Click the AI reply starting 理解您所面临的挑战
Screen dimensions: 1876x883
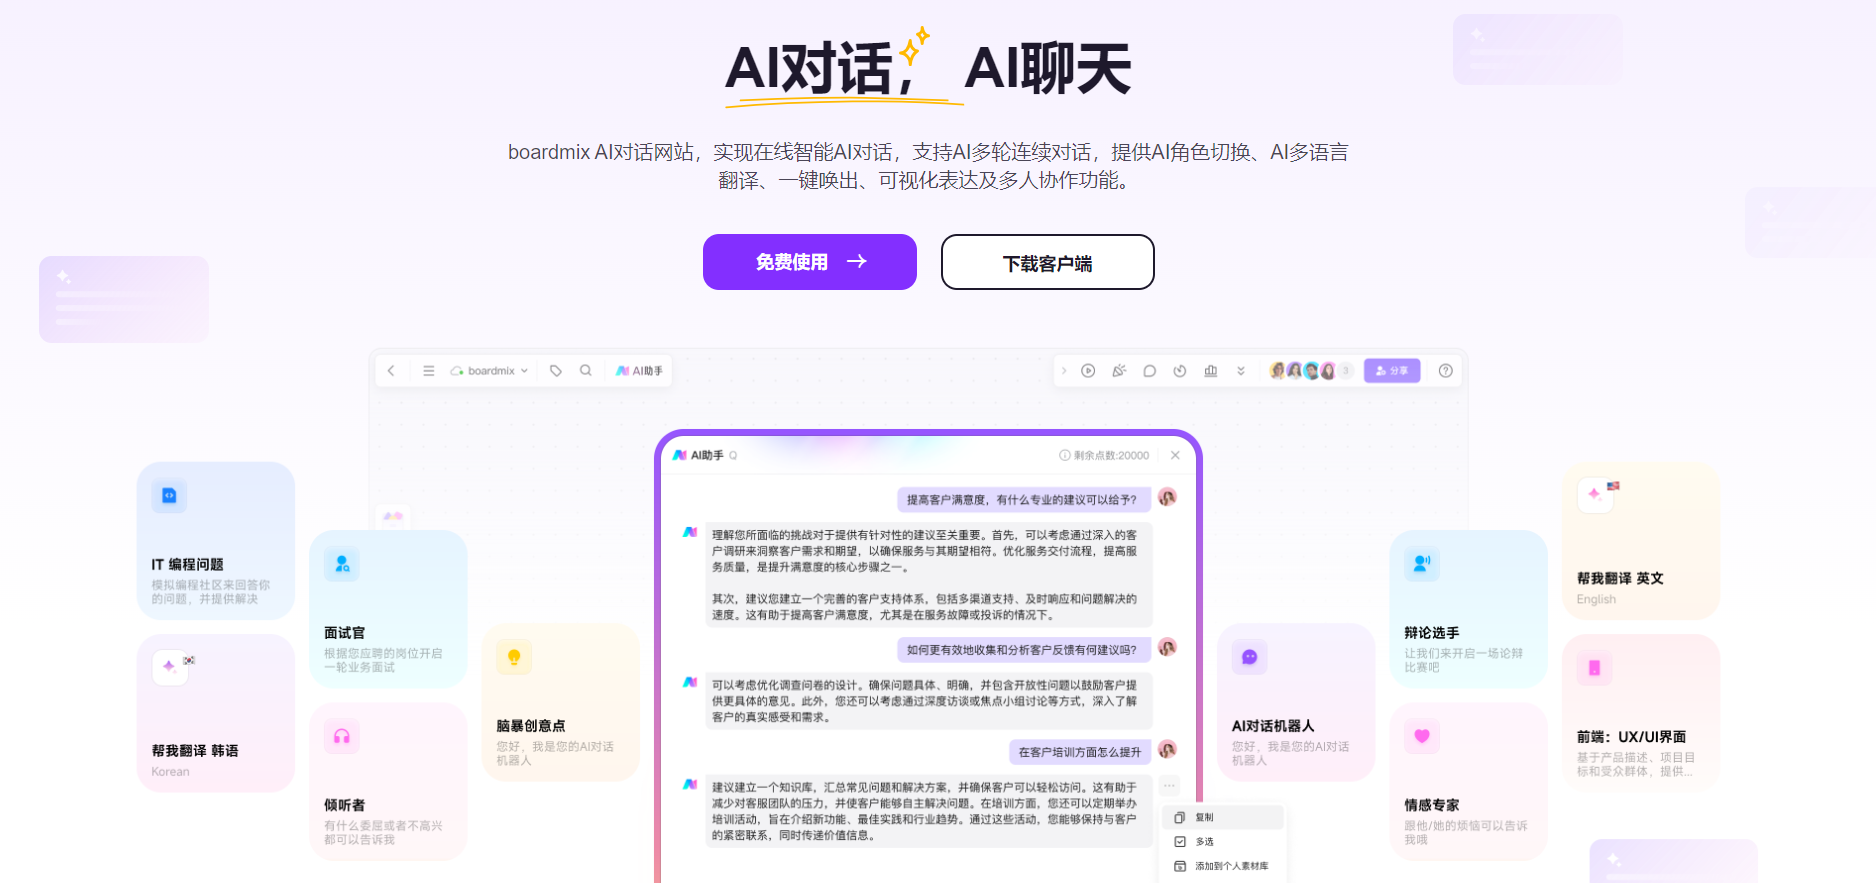pyautogui.click(x=928, y=575)
